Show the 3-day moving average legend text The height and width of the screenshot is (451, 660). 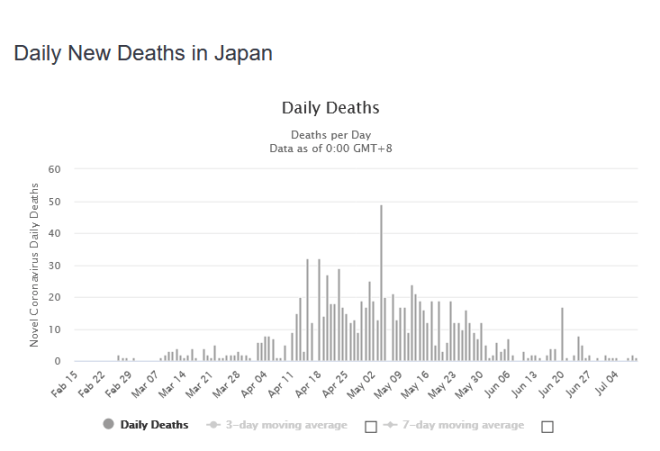pos(289,425)
